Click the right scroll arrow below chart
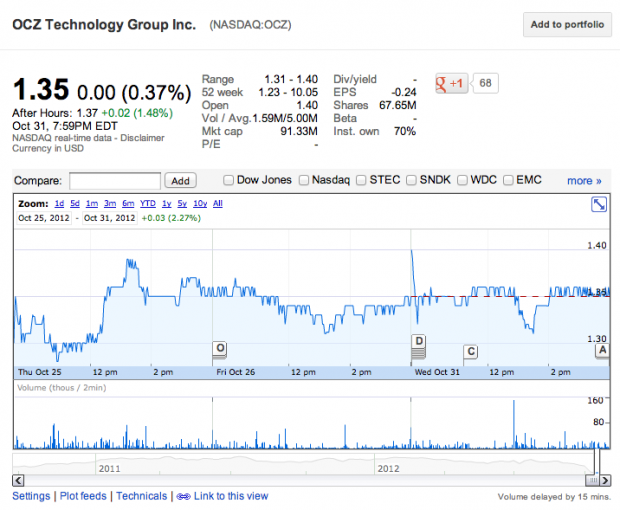The width and height of the screenshot is (620, 510). [605, 480]
